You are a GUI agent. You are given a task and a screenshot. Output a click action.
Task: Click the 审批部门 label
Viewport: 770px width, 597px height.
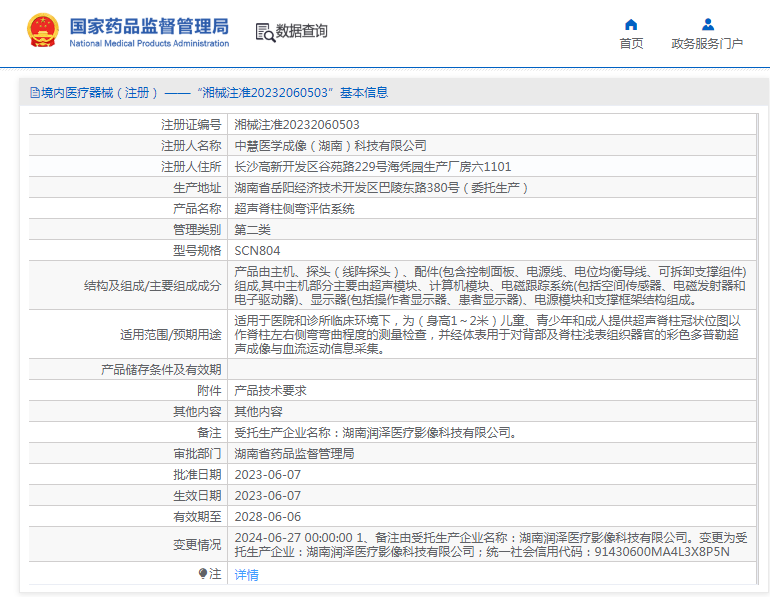click(197, 454)
